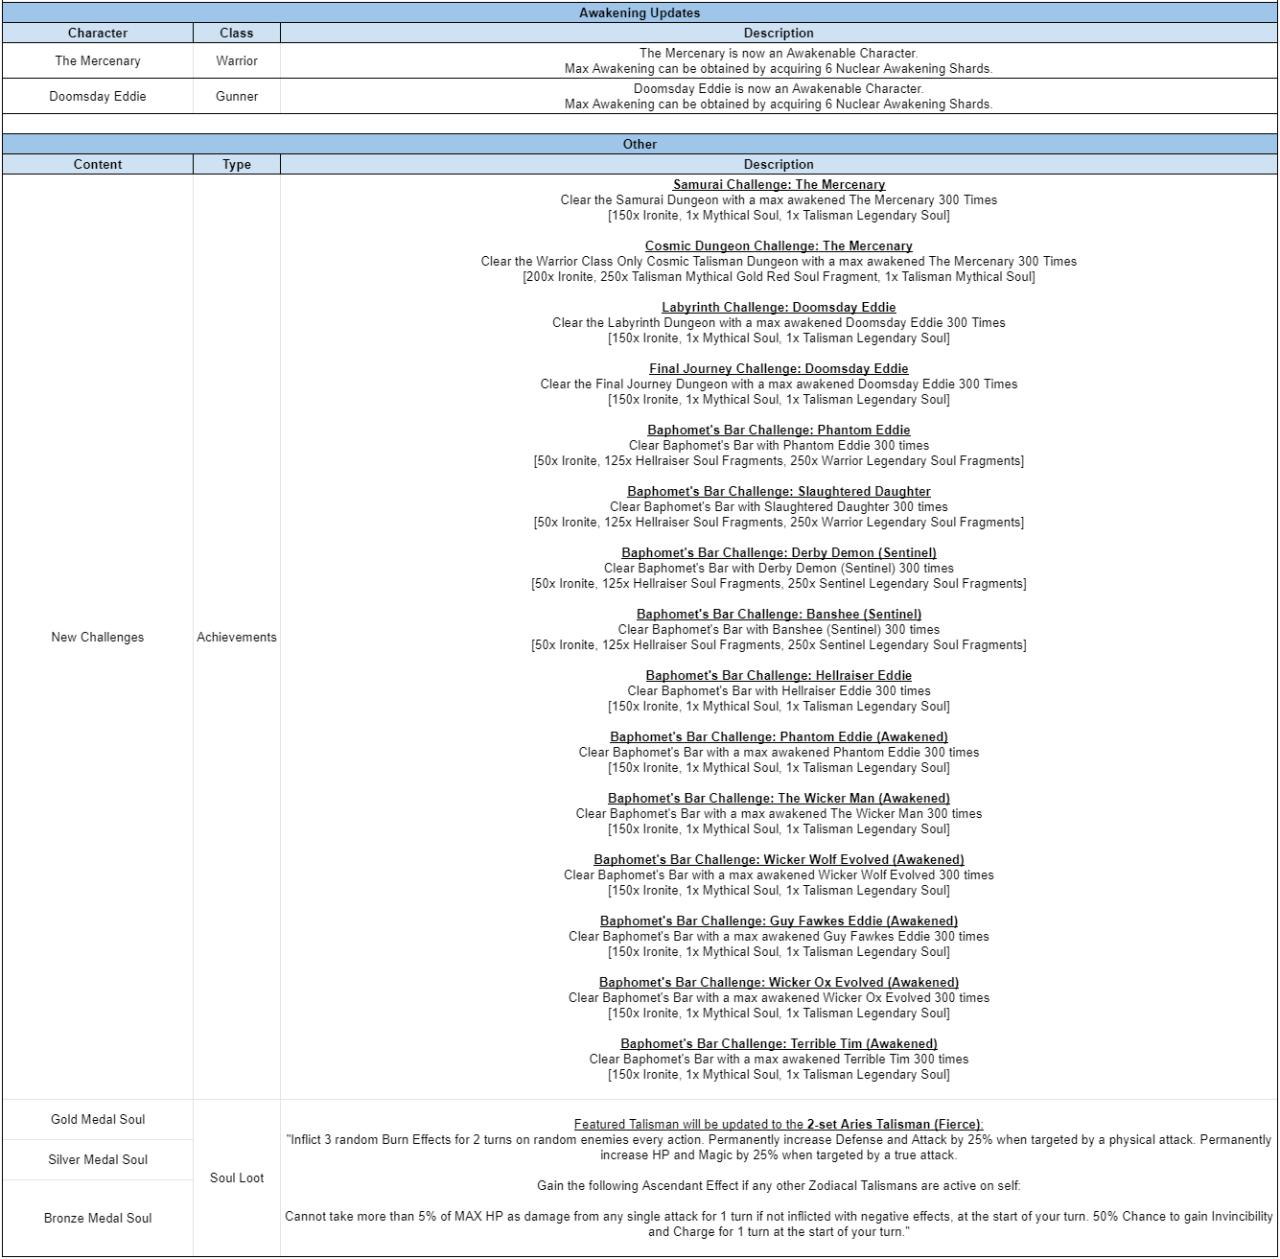Select the Gold Medal Soul cell
1280x1259 pixels.
point(97,1120)
